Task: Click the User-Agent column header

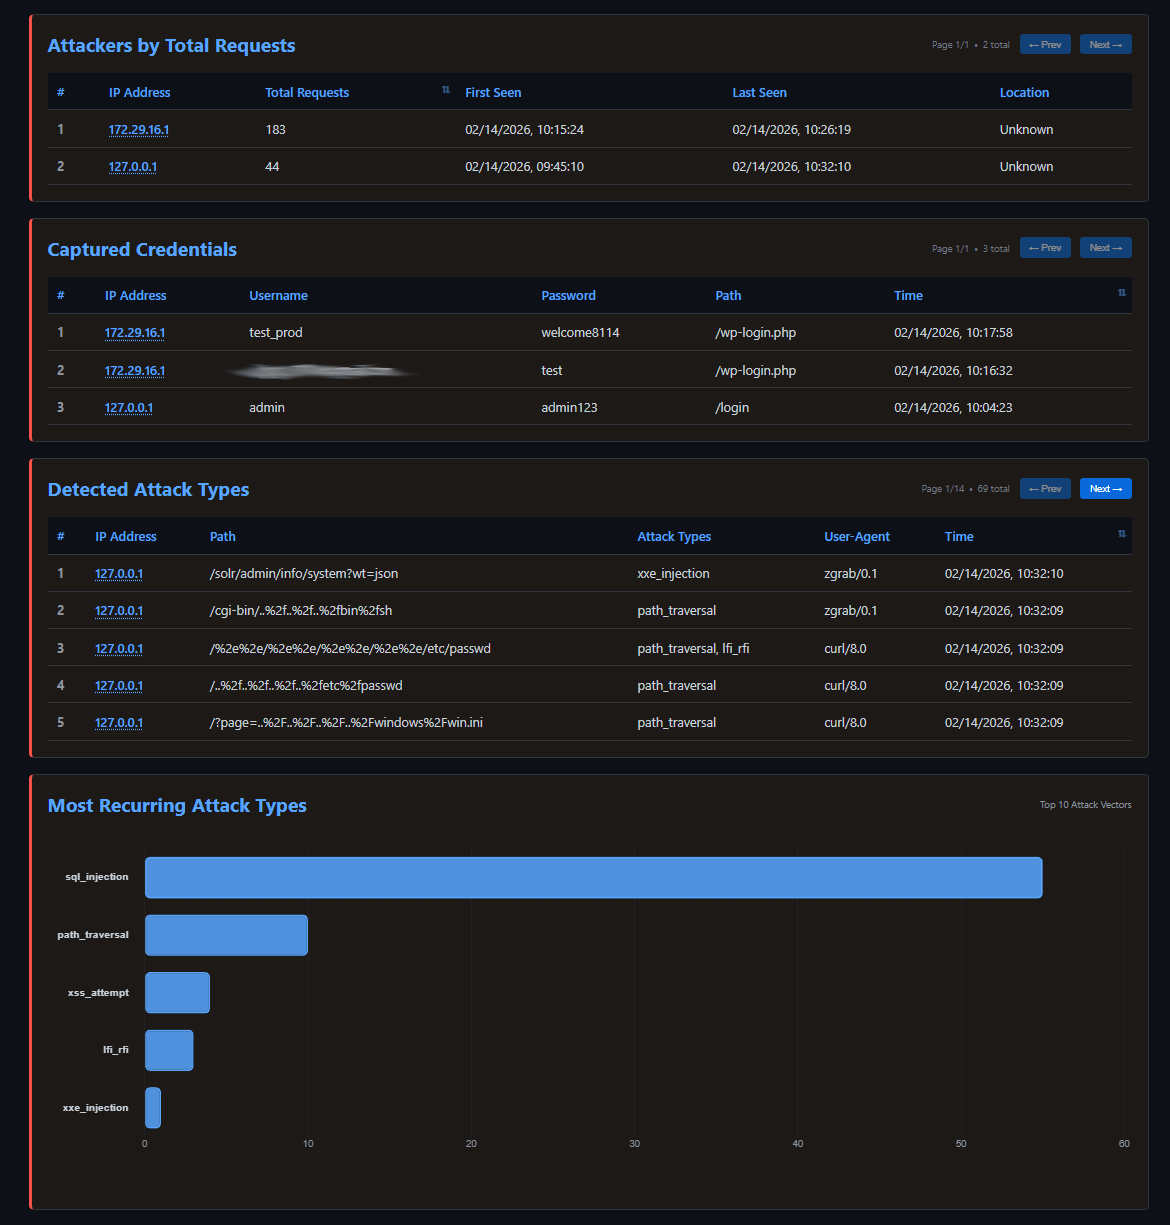Action: [856, 537]
